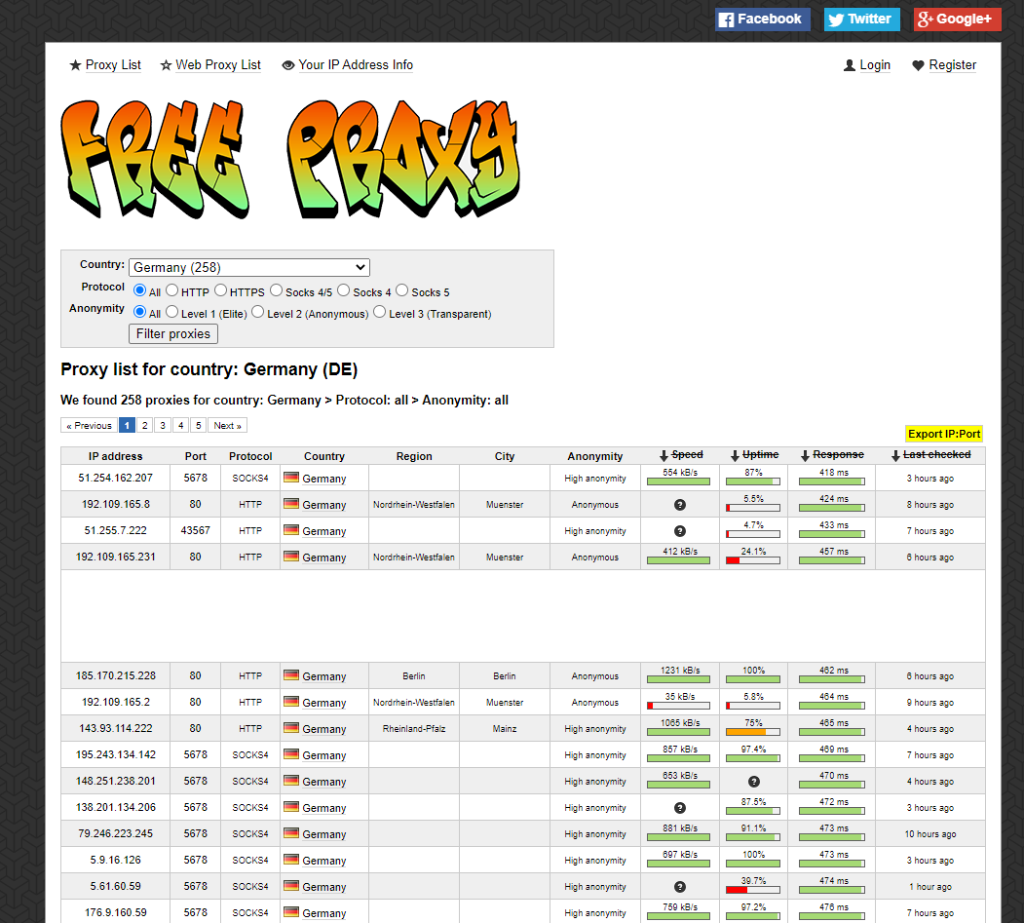
Task: Click the Filter proxies button
Action: click(x=173, y=334)
